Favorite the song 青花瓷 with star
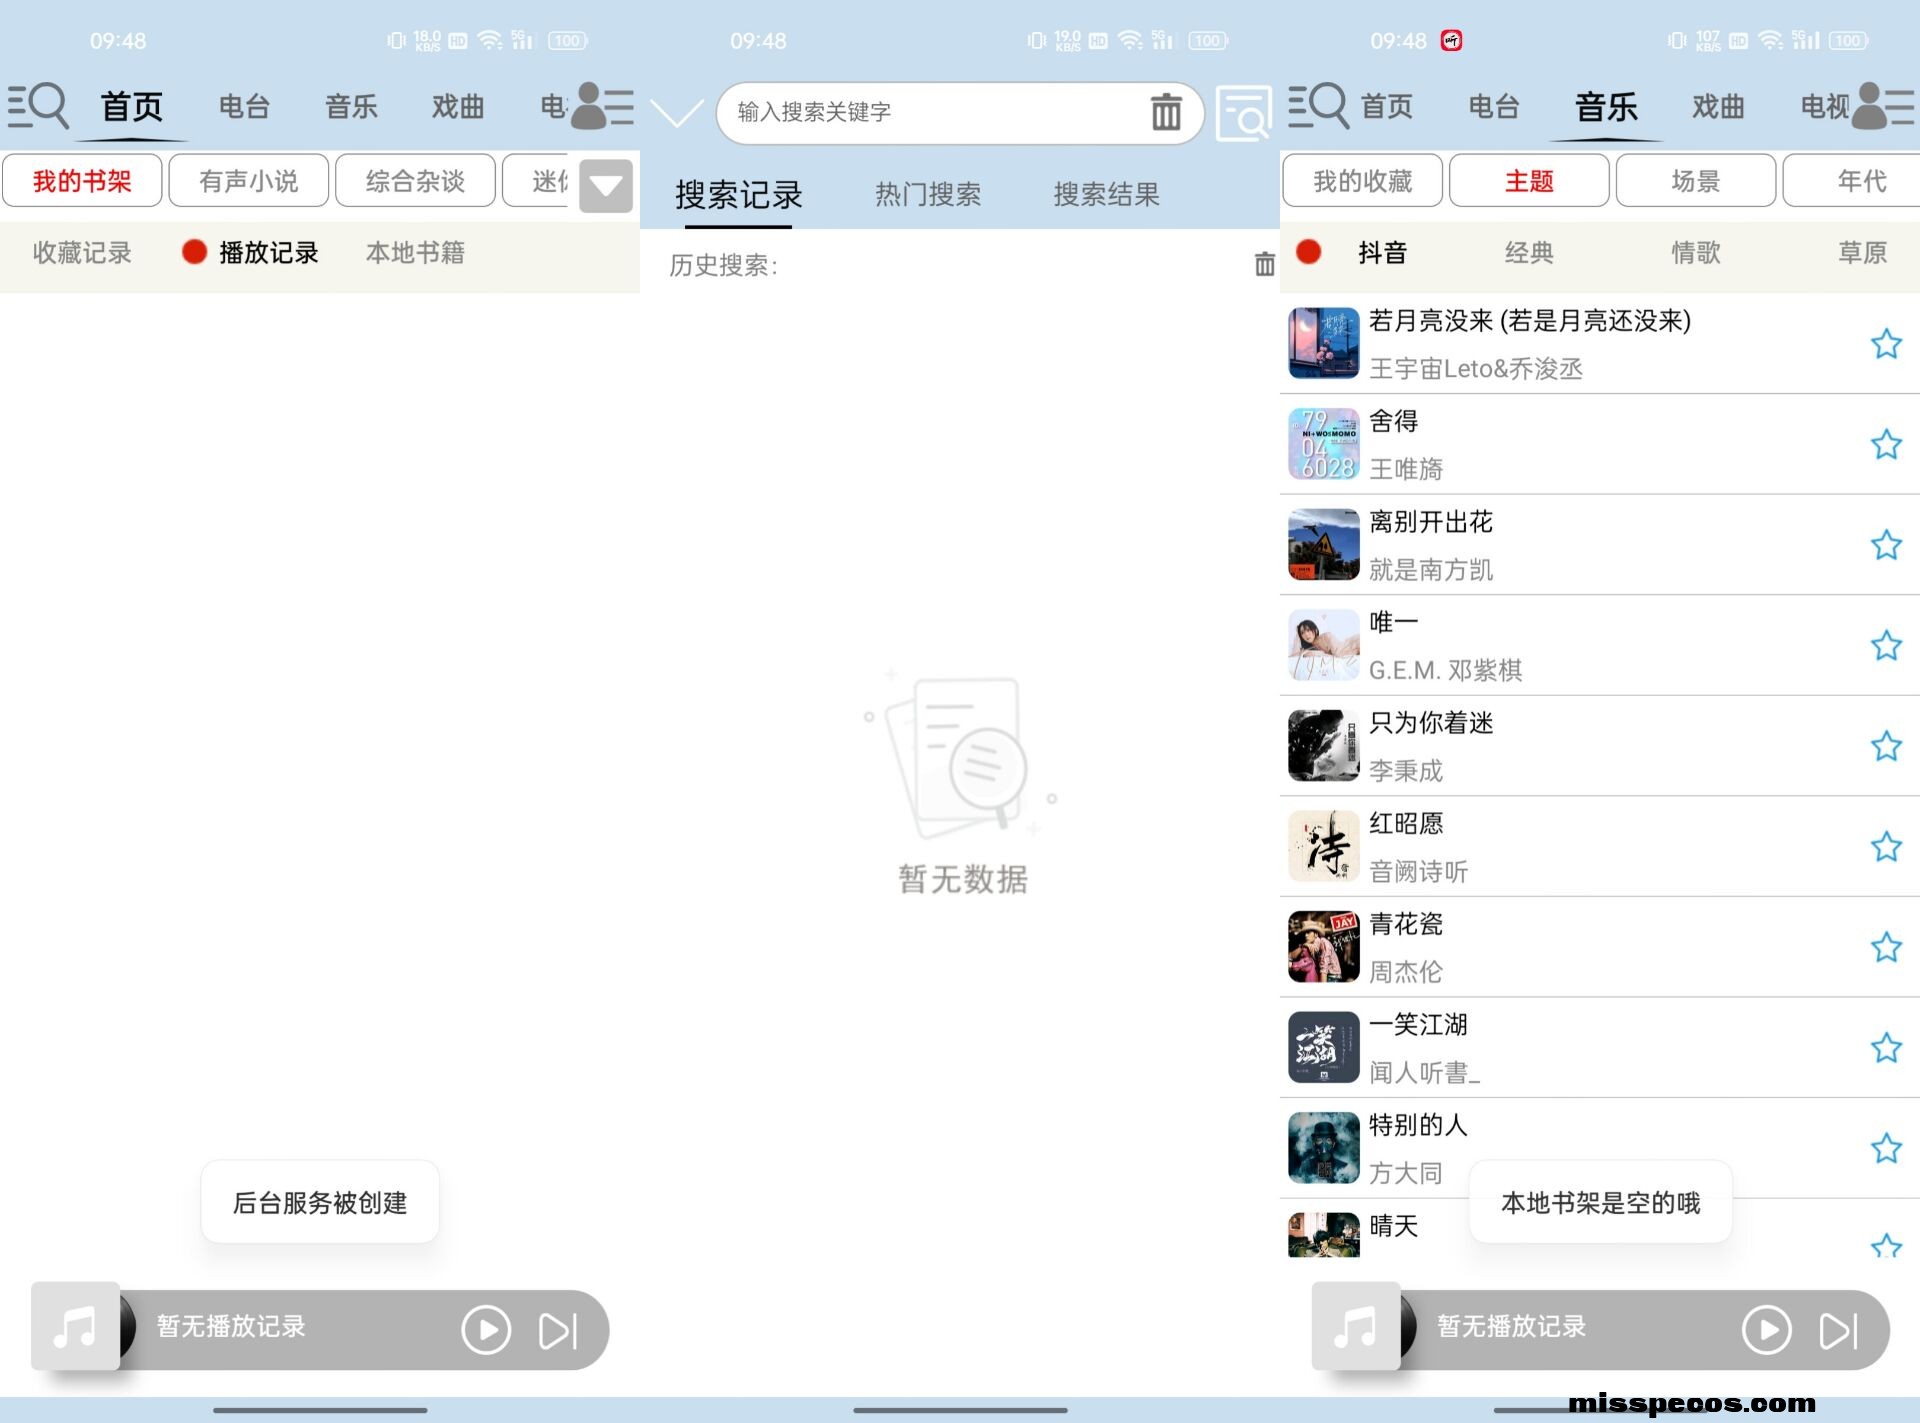The width and height of the screenshot is (1920, 1423). (x=1886, y=947)
